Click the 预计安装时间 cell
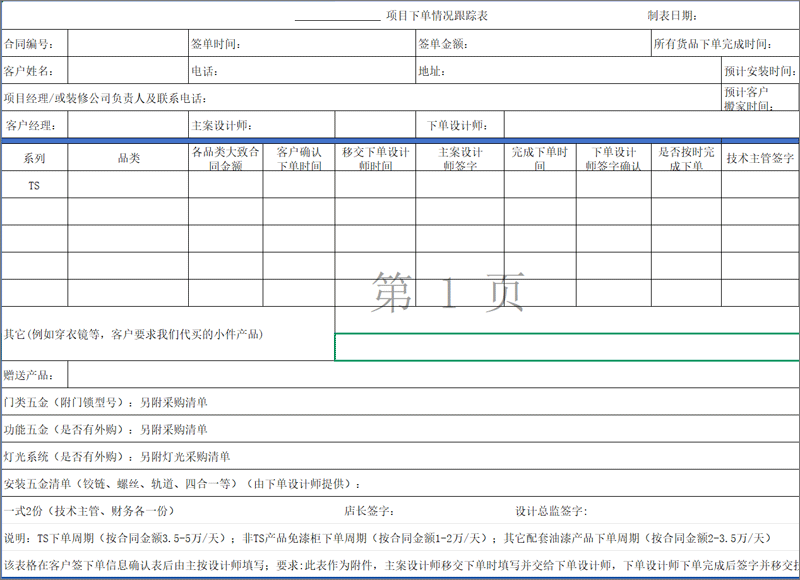This screenshot has width=800, height=580. click(x=759, y=72)
